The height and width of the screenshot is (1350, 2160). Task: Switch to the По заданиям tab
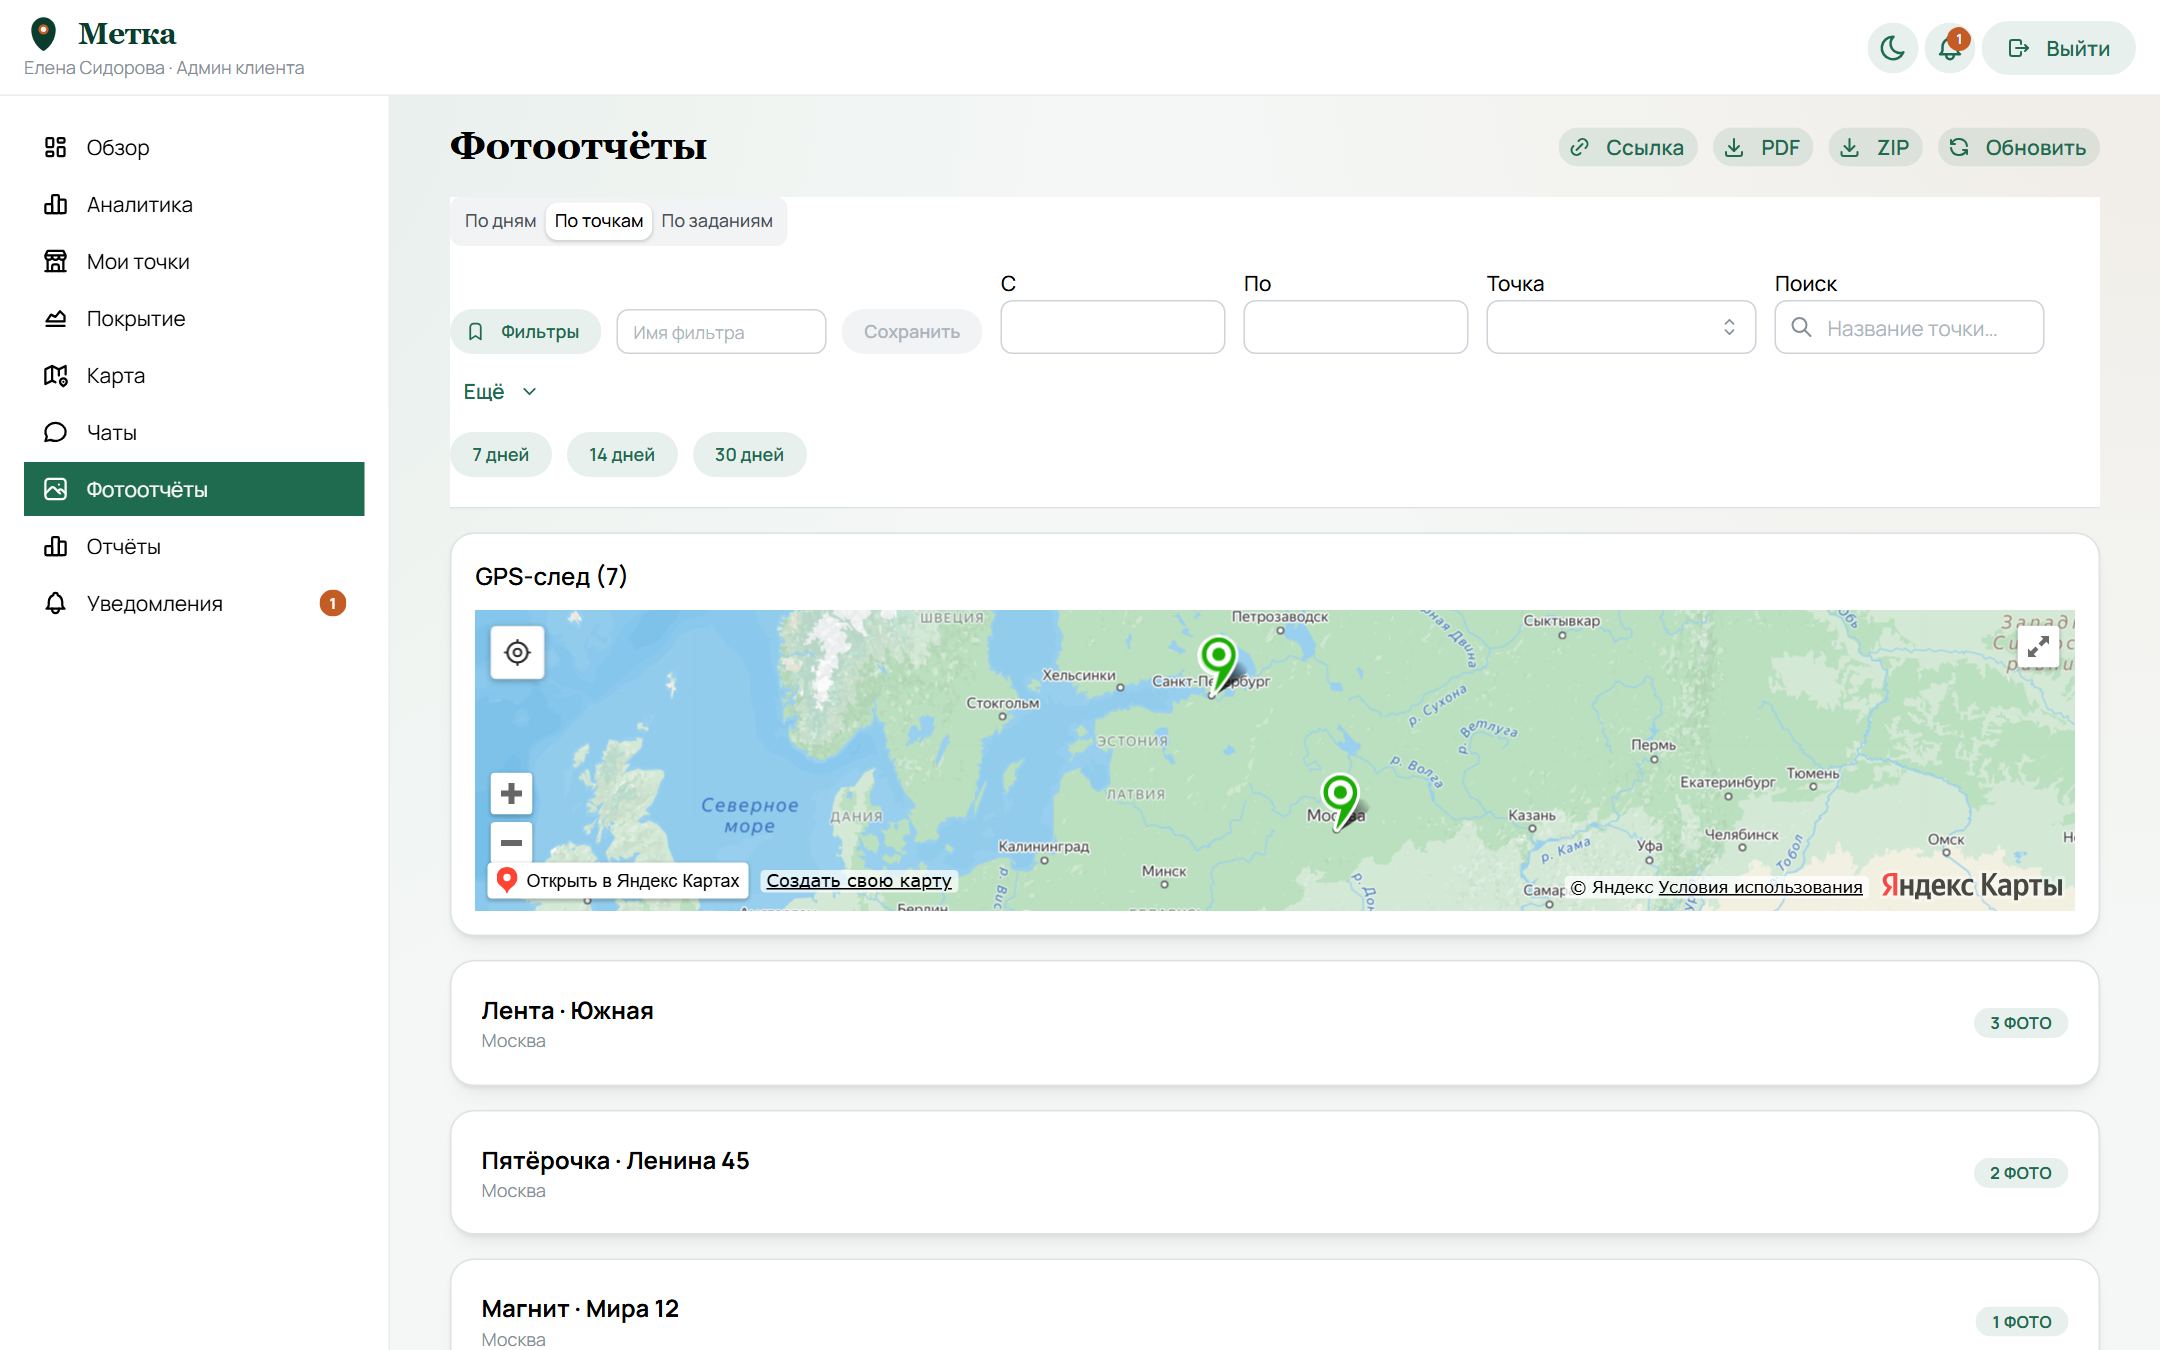(717, 221)
